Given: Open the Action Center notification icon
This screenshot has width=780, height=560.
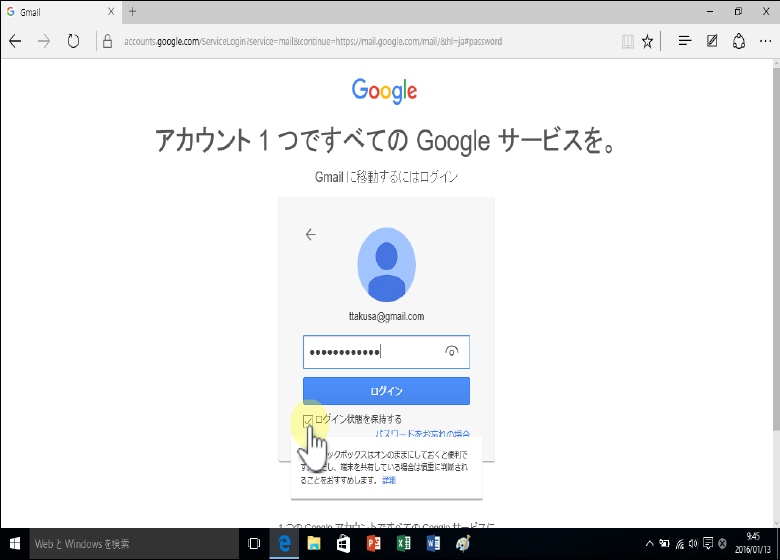Looking at the screenshot, I should 708,544.
